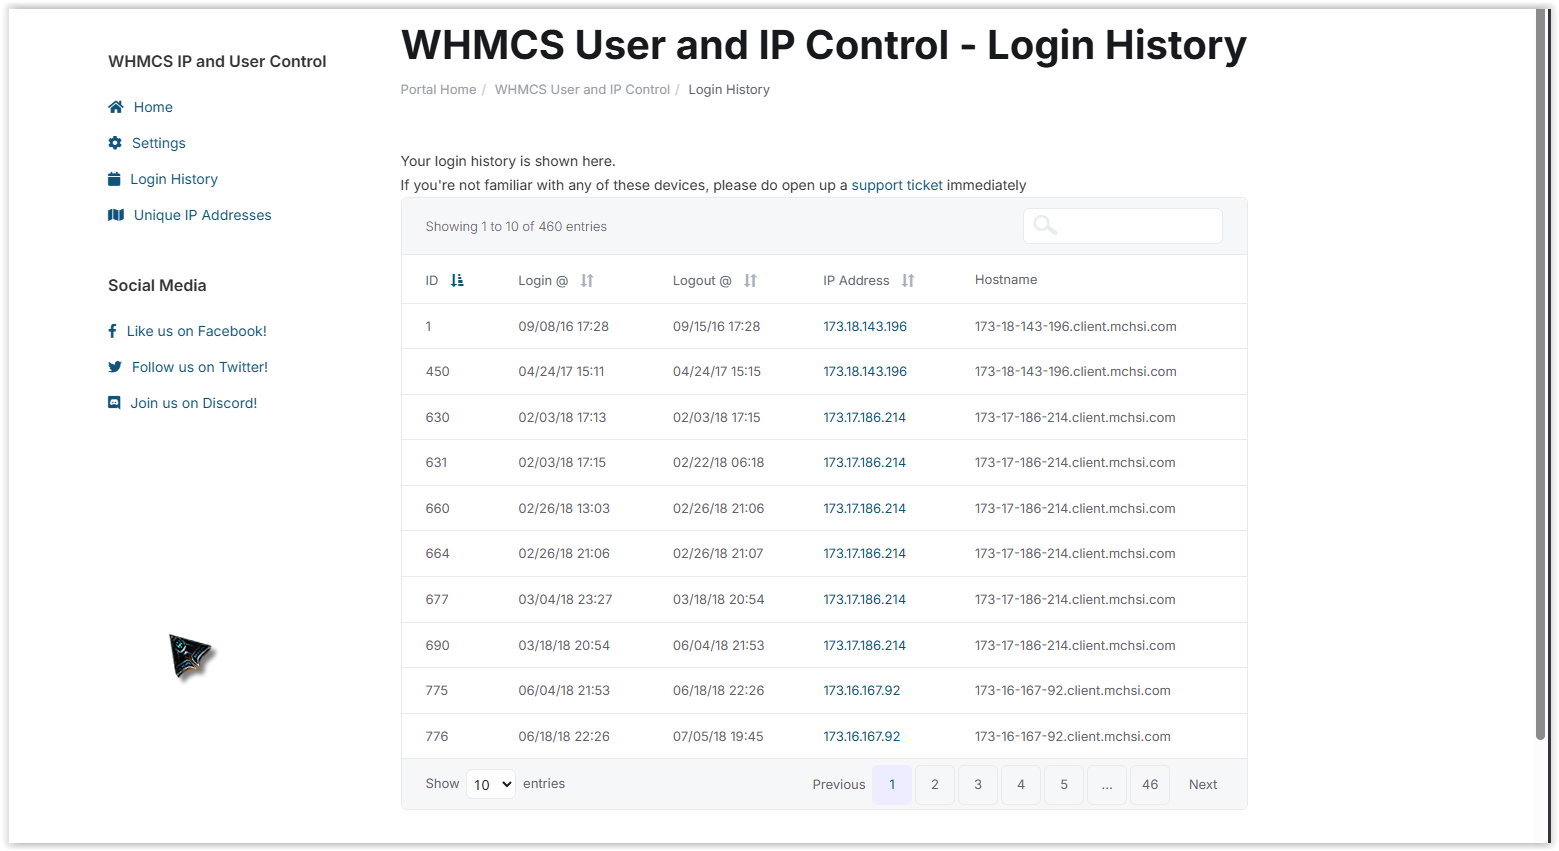The width and height of the screenshot is (1559, 851).
Task: Go to Portal Home breadcrumb
Action: (438, 89)
